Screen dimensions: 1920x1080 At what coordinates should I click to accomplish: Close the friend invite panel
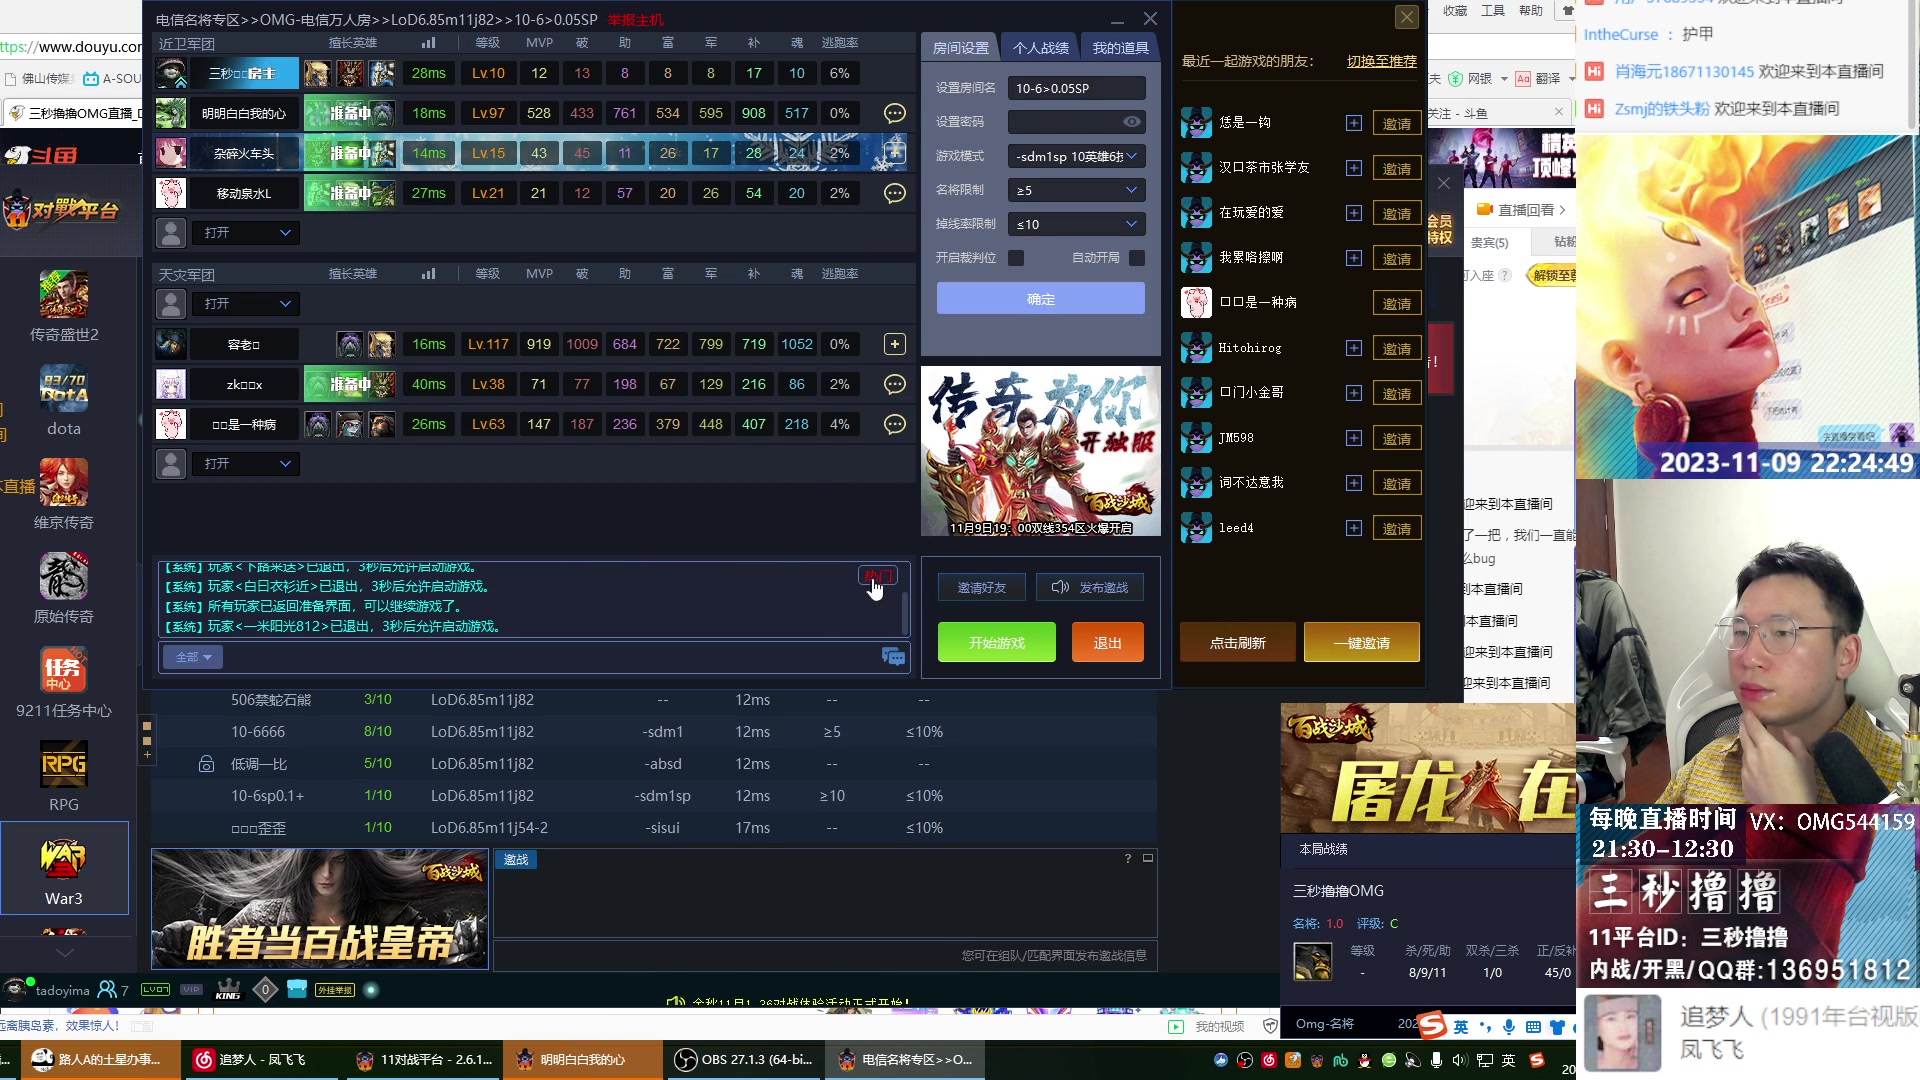point(1407,17)
